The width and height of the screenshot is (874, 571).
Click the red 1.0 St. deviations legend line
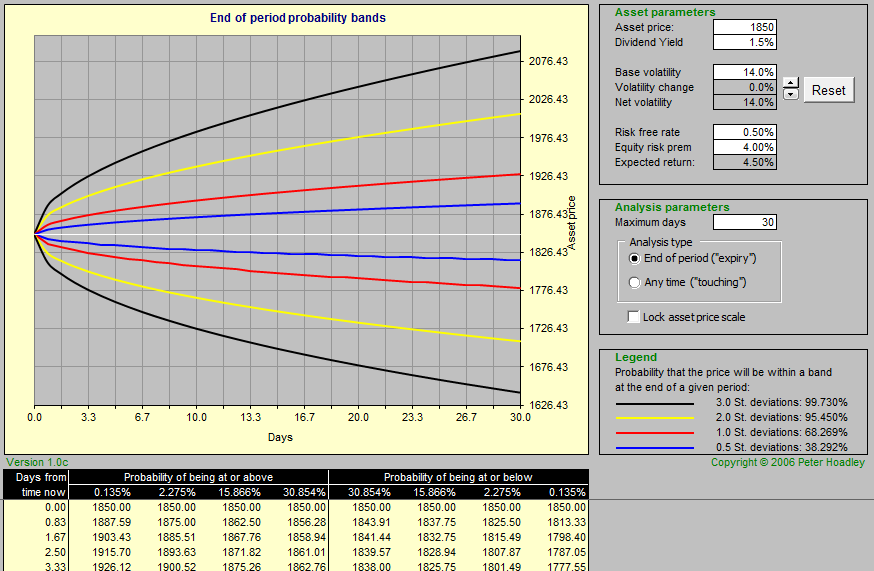pyautogui.click(x=655, y=433)
